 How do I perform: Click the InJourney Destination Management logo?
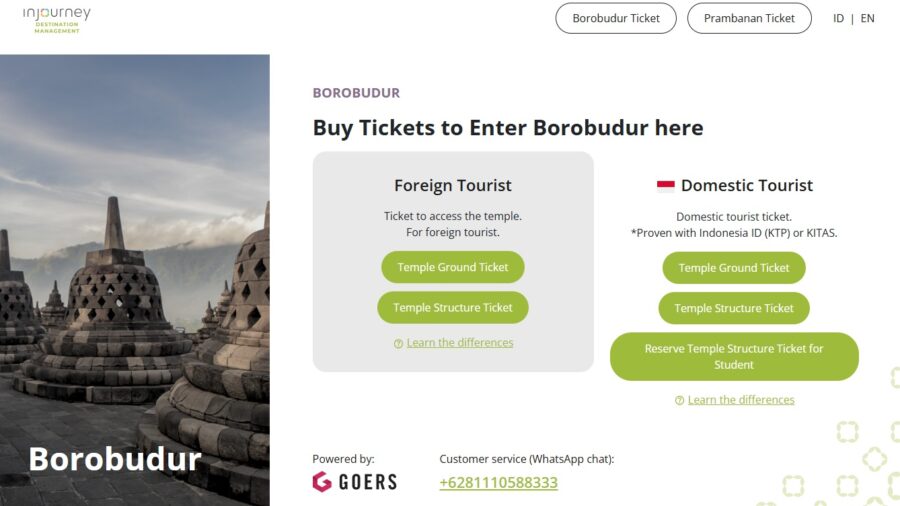(56, 19)
